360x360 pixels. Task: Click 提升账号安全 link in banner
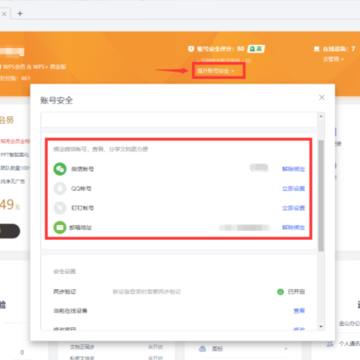[x=216, y=71]
